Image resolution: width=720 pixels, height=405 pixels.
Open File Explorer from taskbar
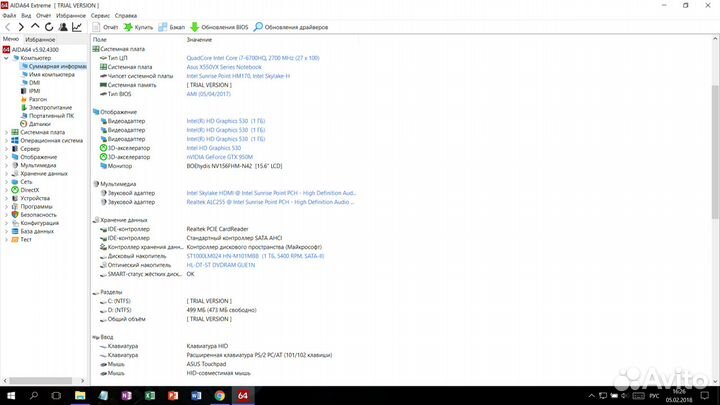point(80,395)
